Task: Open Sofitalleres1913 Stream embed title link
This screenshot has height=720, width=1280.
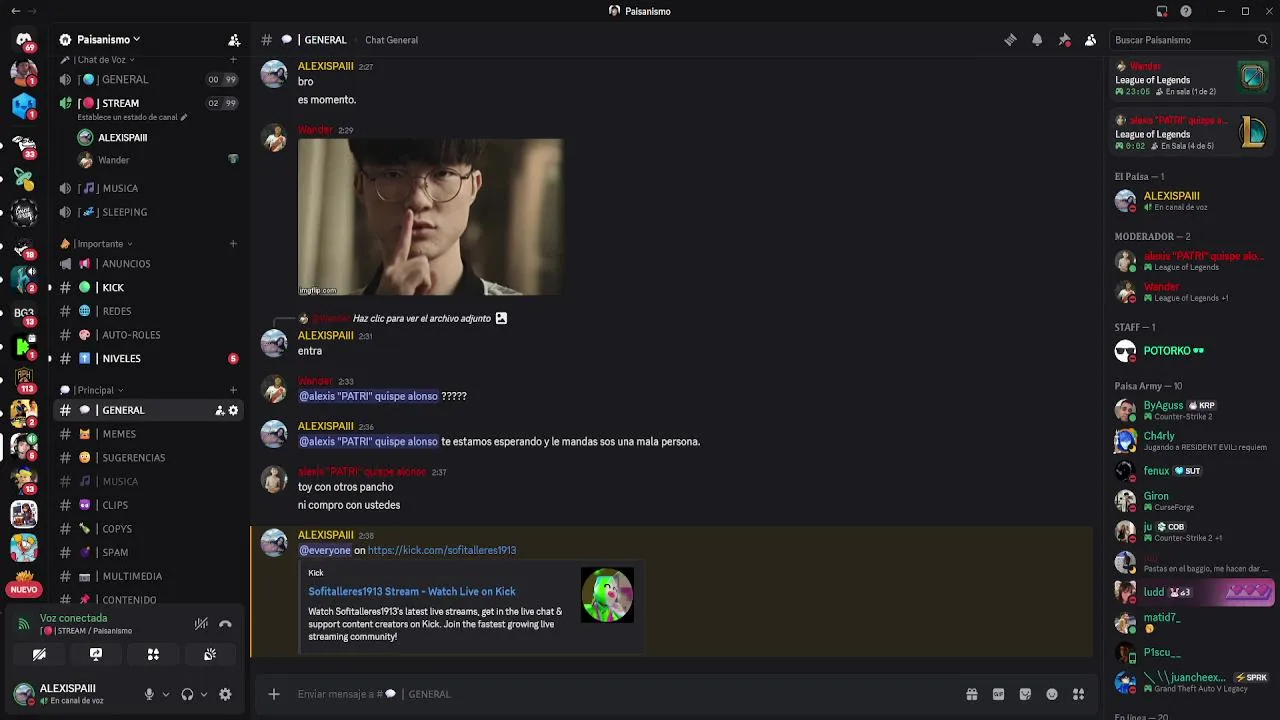Action: click(x=412, y=591)
